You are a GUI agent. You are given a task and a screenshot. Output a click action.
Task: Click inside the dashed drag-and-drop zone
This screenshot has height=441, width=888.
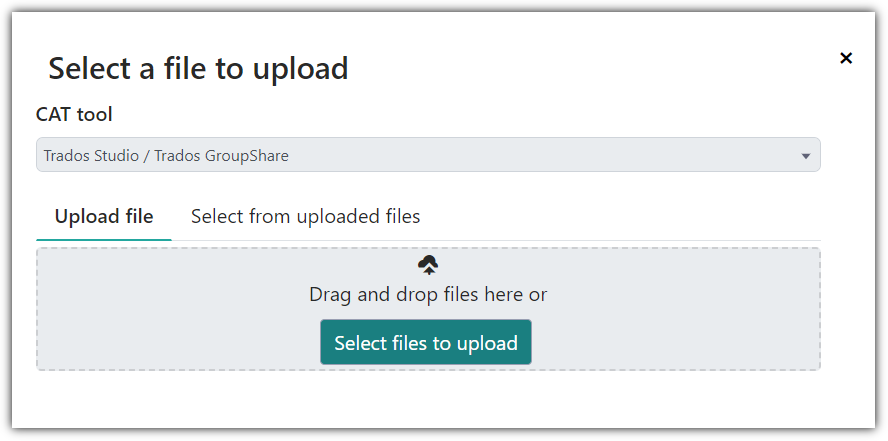[x=428, y=309]
